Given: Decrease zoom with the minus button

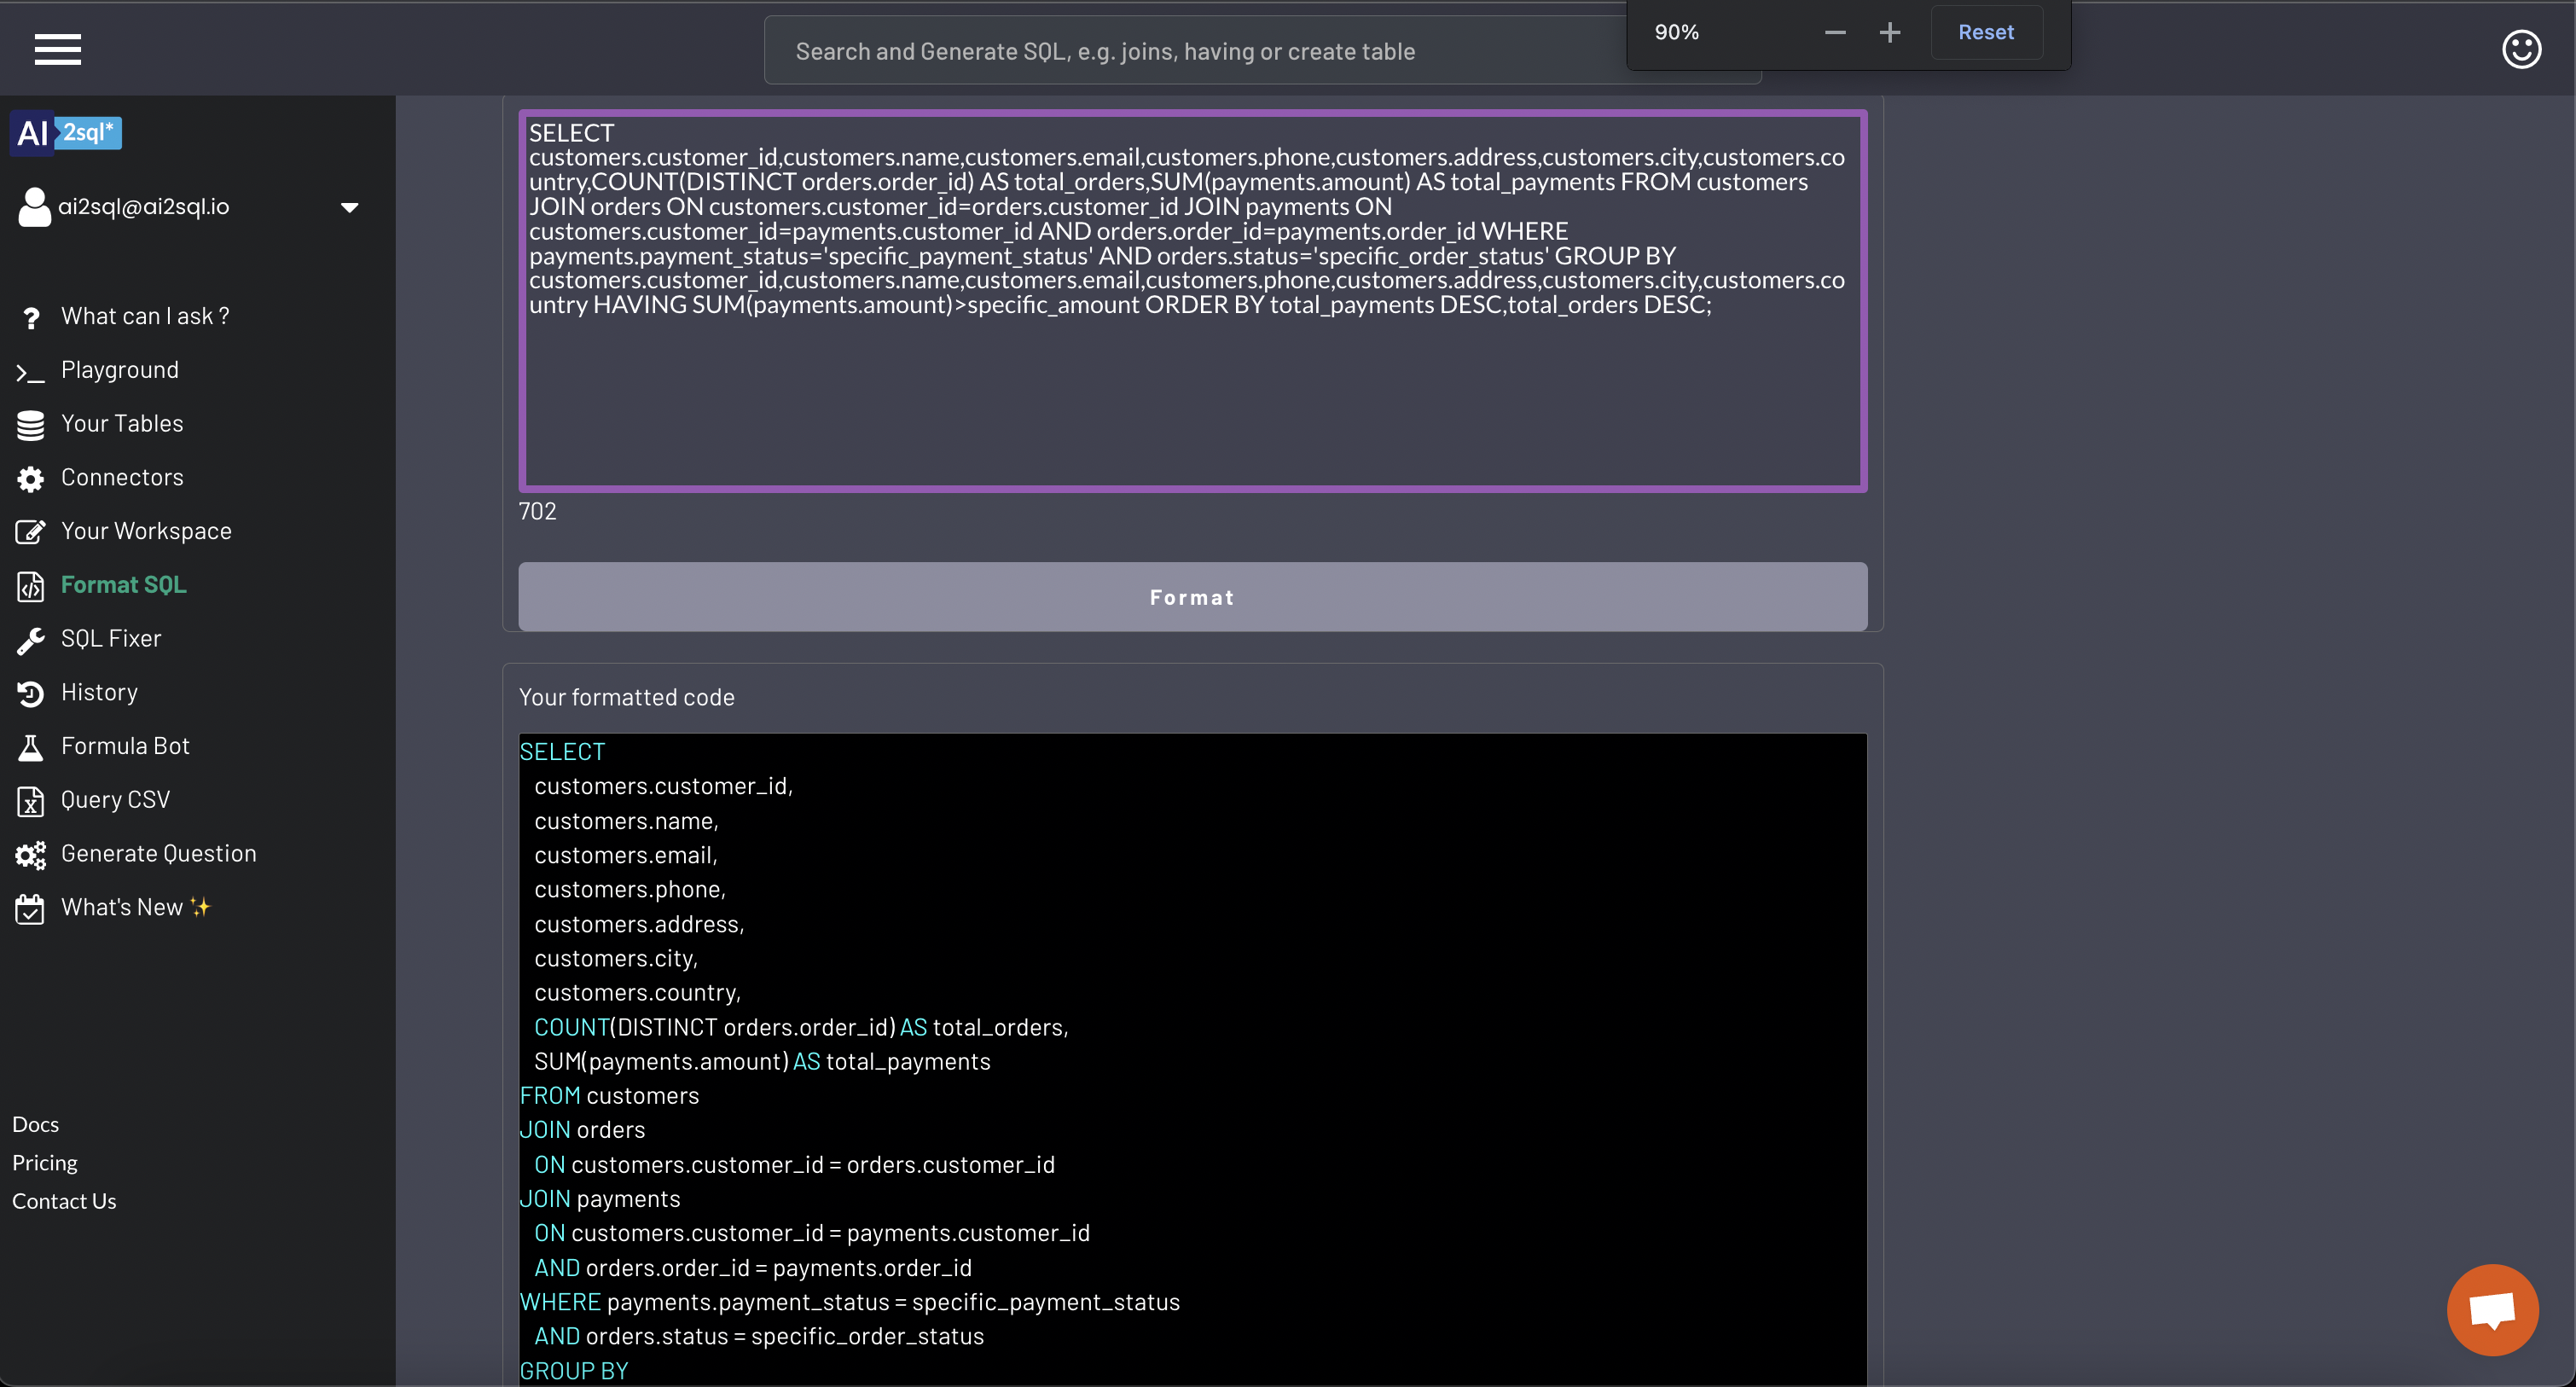Looking at the screenshot, I should [1834, 32].
